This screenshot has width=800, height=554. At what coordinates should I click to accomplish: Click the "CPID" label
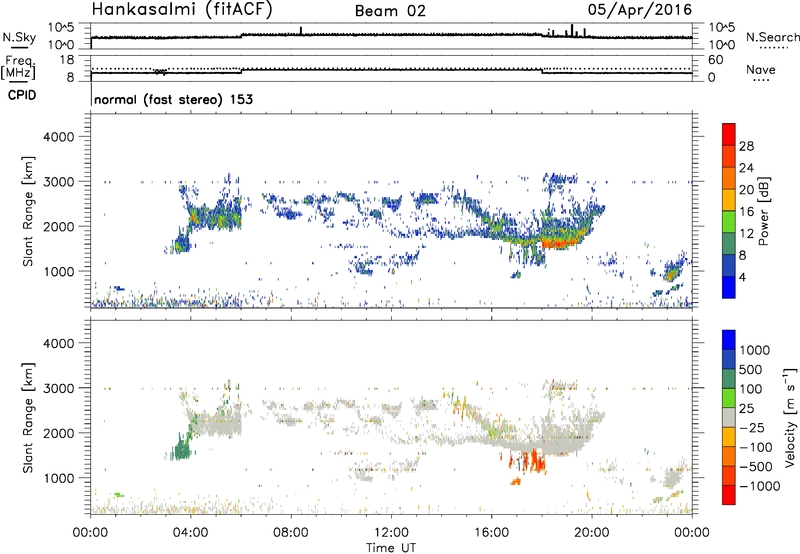(x=22, y=95)
